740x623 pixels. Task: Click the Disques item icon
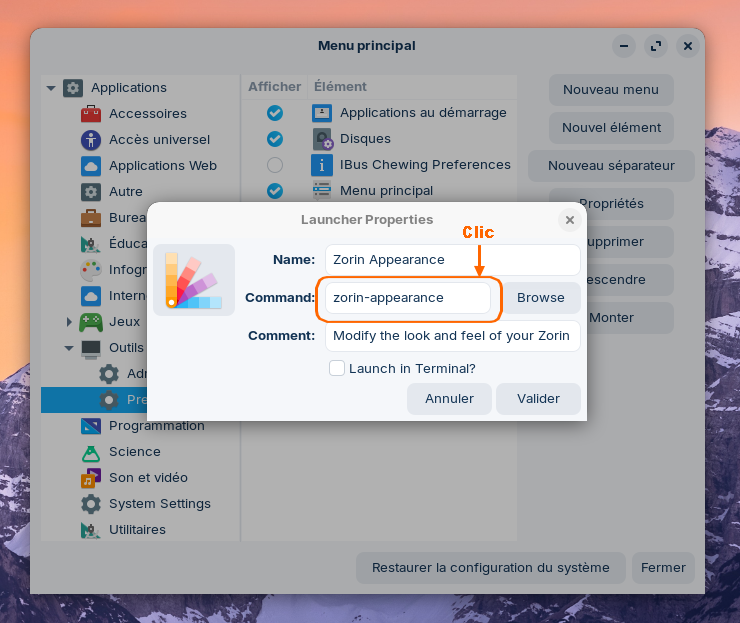click(x=322, y=139)
